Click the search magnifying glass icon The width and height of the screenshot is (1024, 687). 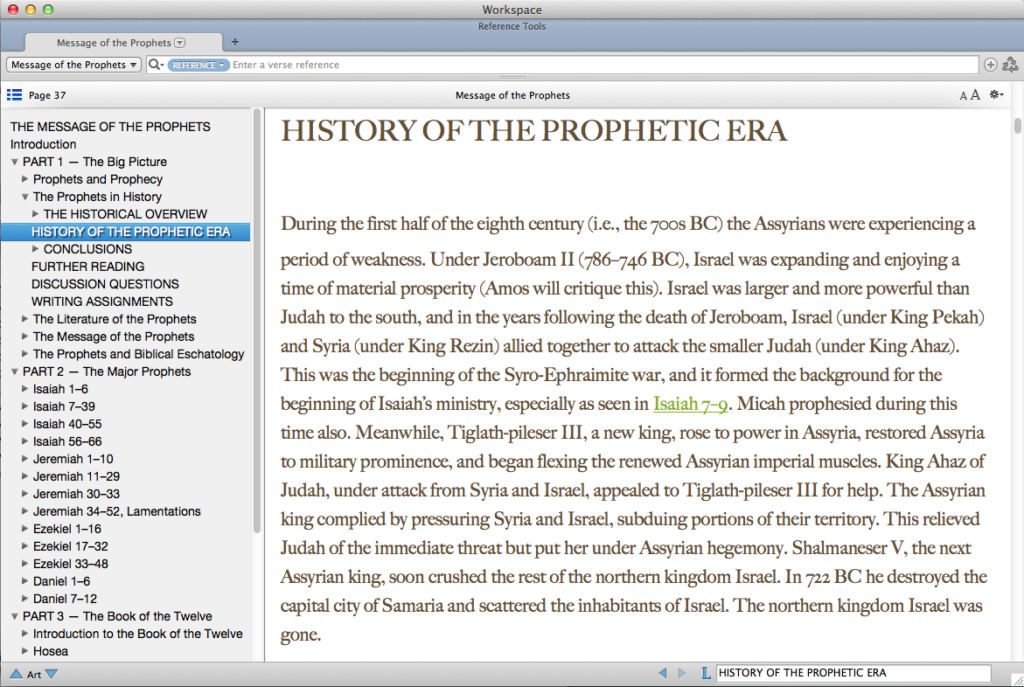pos(155,65)
